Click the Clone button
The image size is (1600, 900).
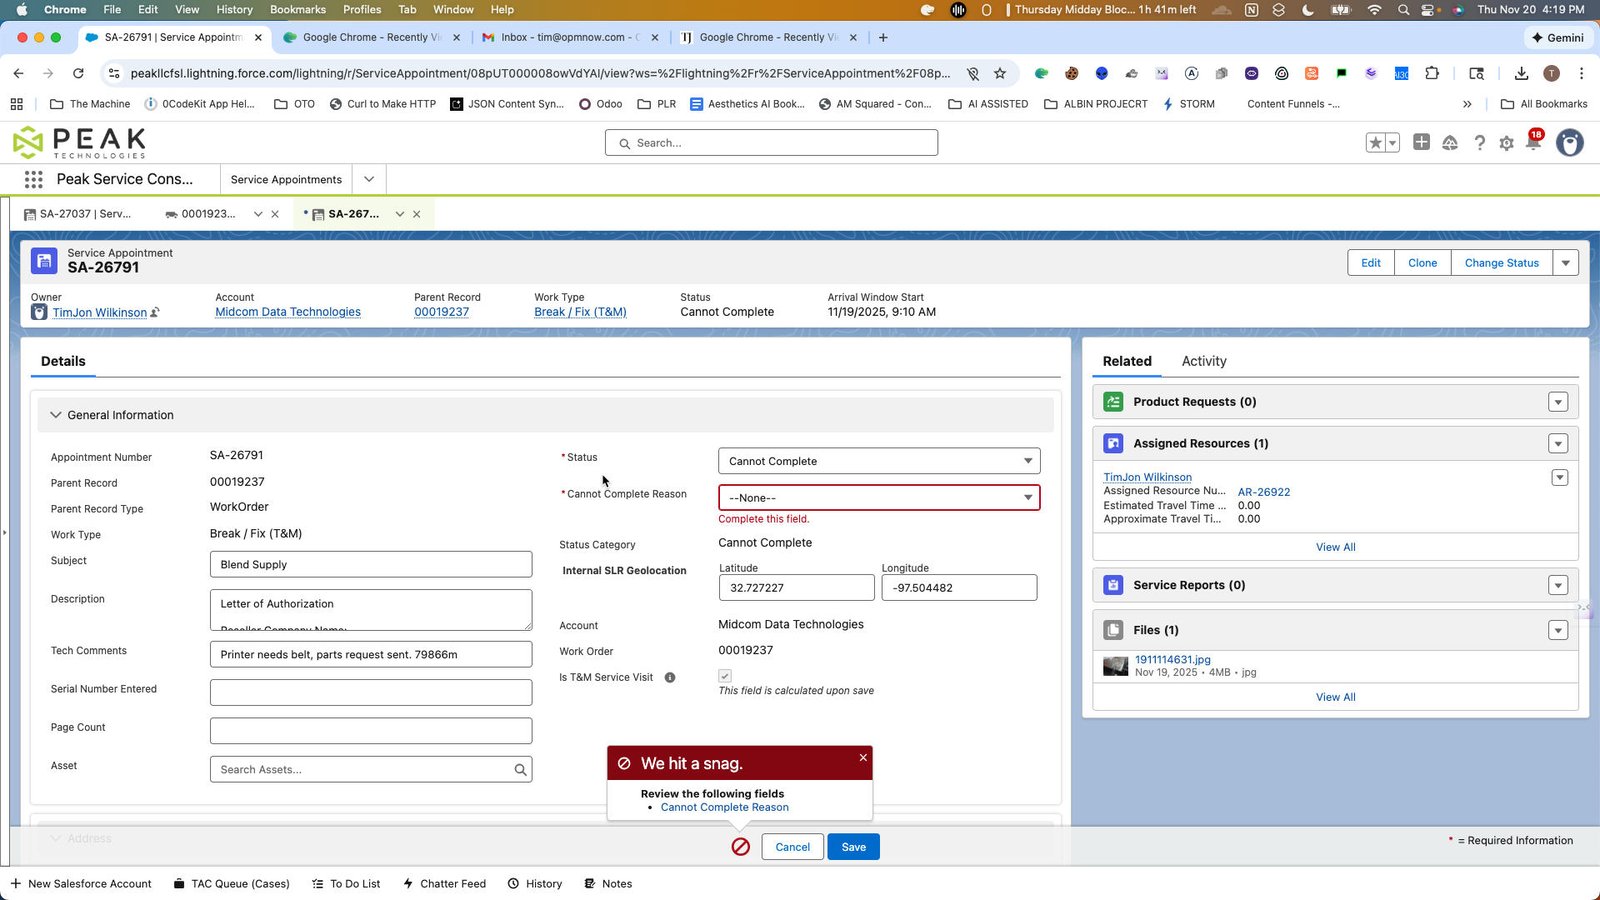[1422, 263]
